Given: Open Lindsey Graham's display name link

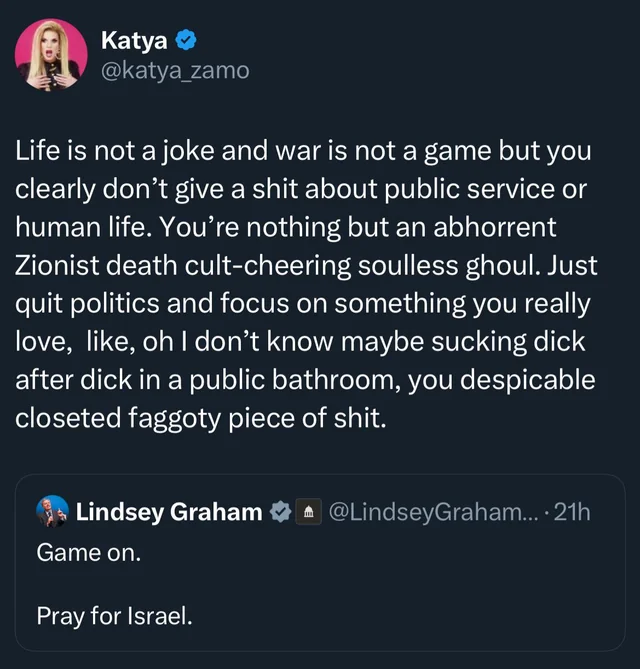Looking at the screenshot, I should click(x=170, y=513).
